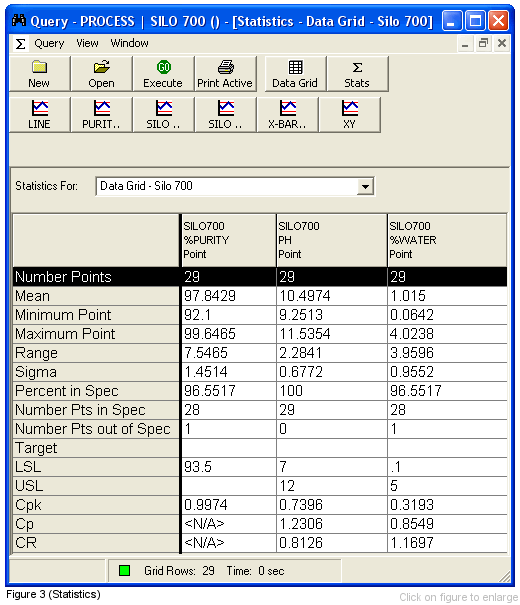This screenshot has height=605, width=520.
Task: Click the LSL value 93.5
Action: pyautogui.click(x=229, y=467)
